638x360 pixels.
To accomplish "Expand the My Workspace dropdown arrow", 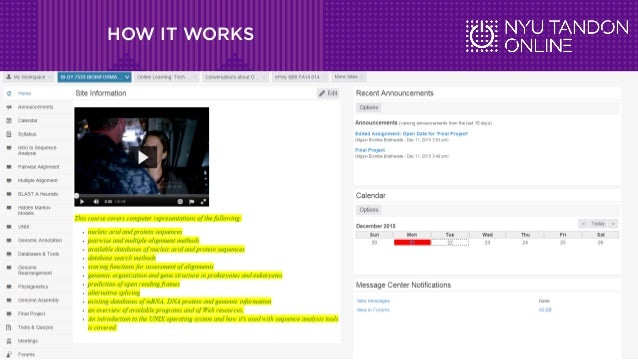I will tap(50, 77).
